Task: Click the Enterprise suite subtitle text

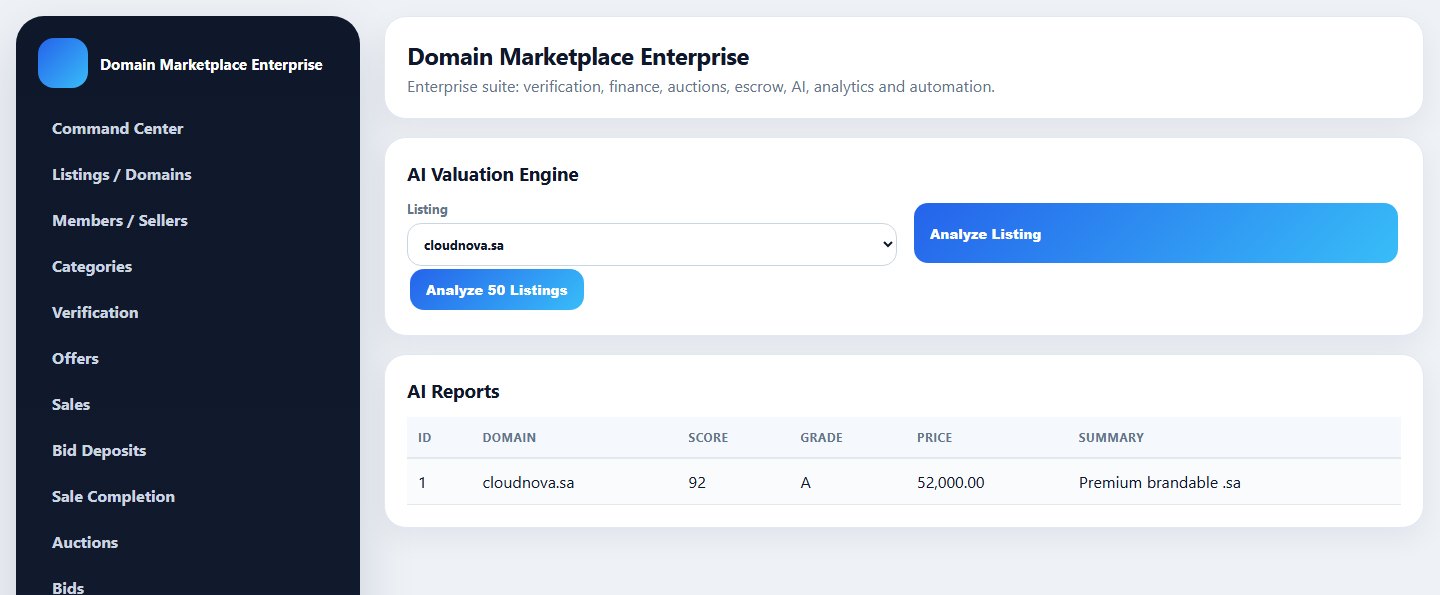Action: 701,87
